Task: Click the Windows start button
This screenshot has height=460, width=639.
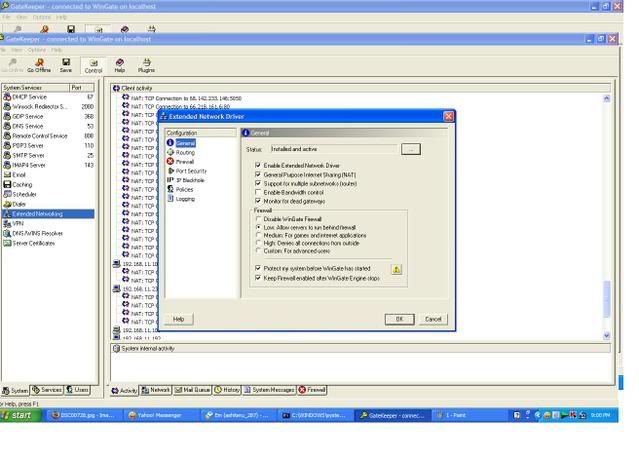Action: click(x=20, y=416)
